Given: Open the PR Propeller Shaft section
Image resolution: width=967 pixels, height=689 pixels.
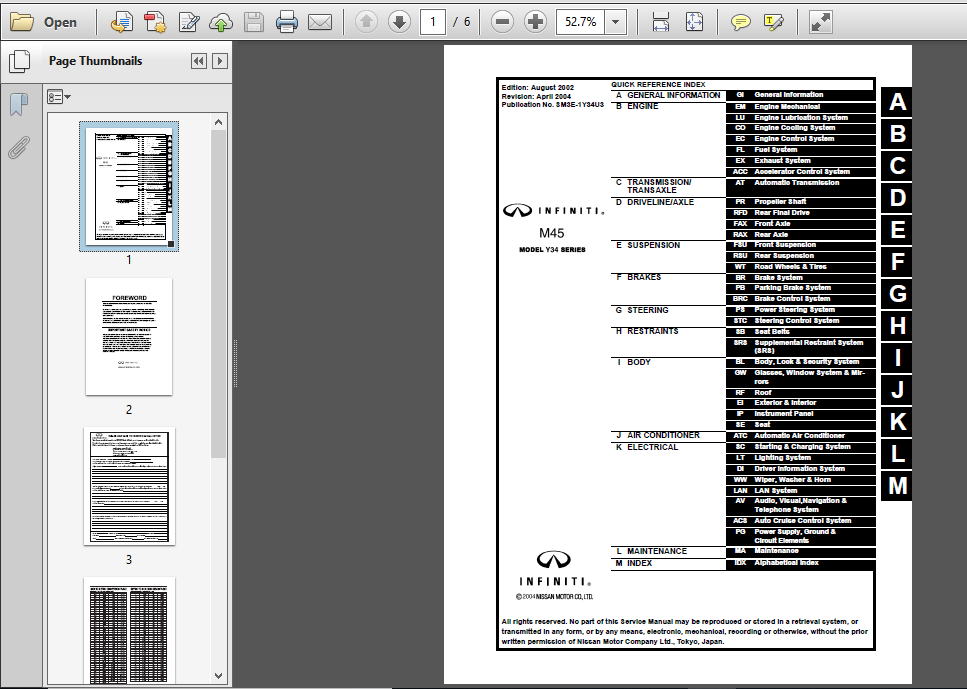Looking at the screenshot, I should [x=800, y=202].
